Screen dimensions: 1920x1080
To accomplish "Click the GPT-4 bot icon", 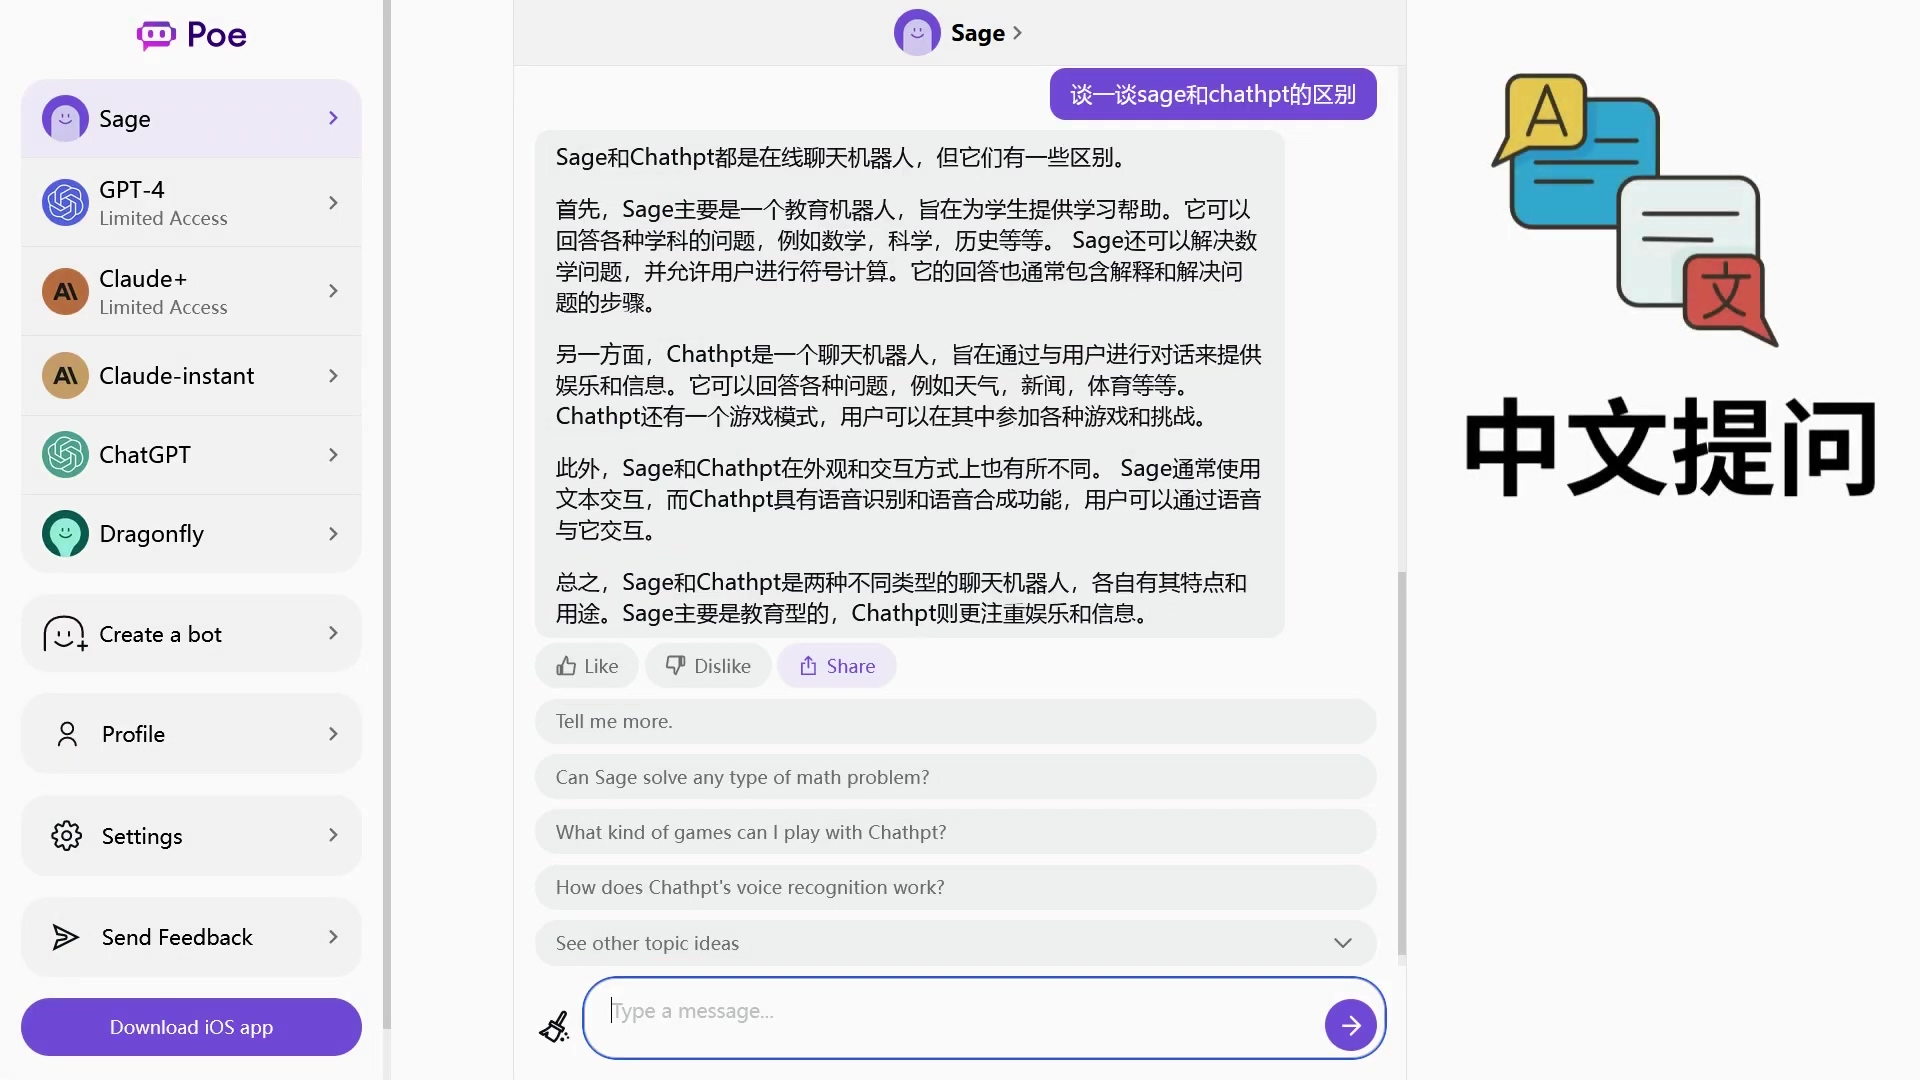I will 65,202.
